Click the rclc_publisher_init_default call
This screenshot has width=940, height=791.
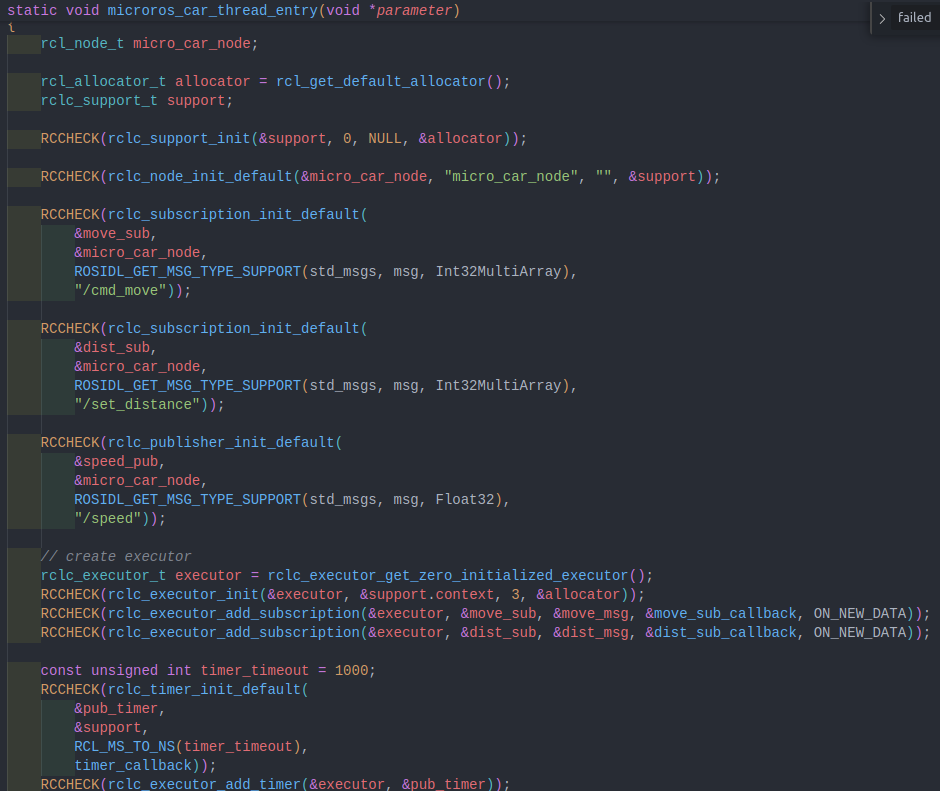(220, 442)
